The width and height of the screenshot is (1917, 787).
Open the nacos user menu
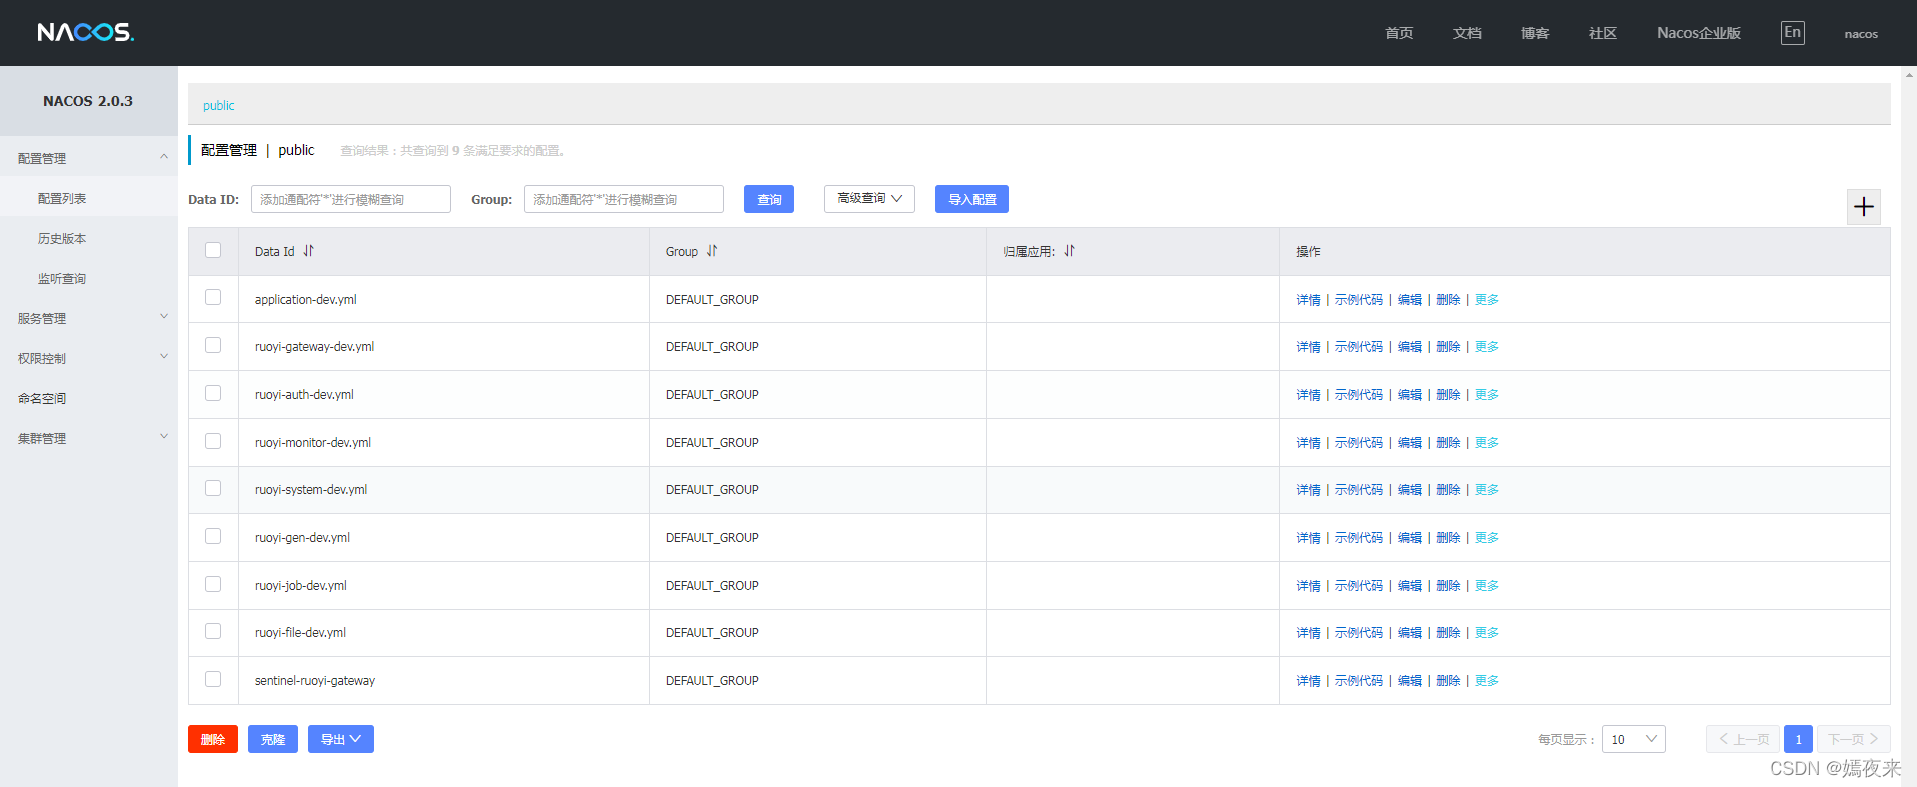[1861, 34]
